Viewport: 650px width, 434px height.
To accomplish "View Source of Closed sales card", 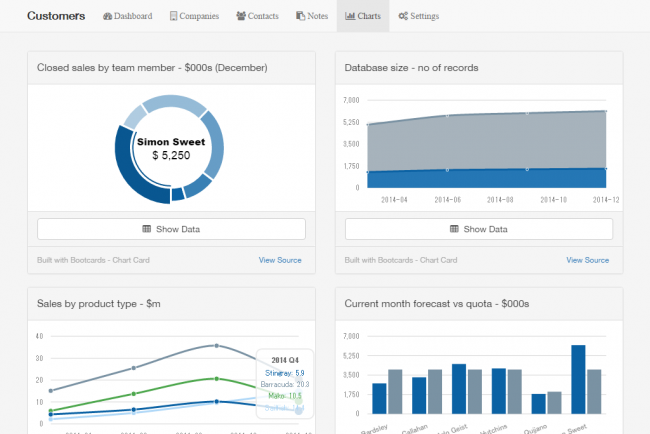I will (x=280, y=260).
